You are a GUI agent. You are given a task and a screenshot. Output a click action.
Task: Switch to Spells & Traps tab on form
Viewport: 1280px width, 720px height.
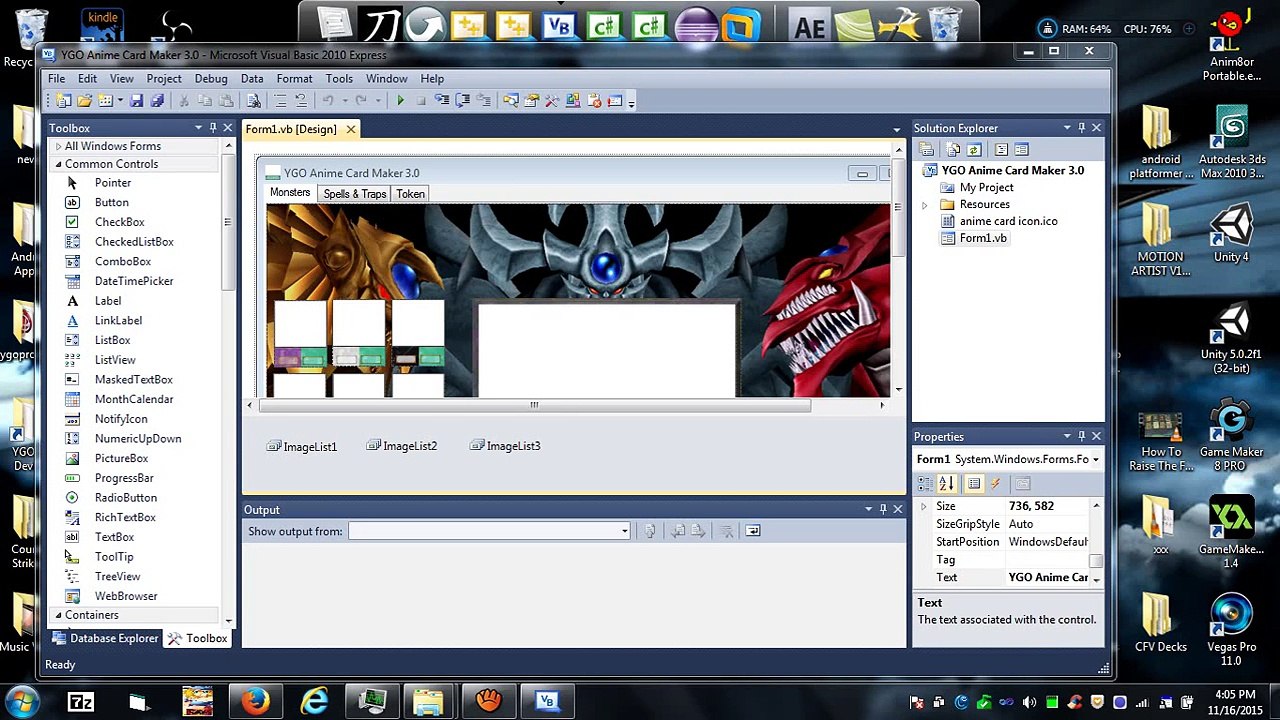pos(354,194)
